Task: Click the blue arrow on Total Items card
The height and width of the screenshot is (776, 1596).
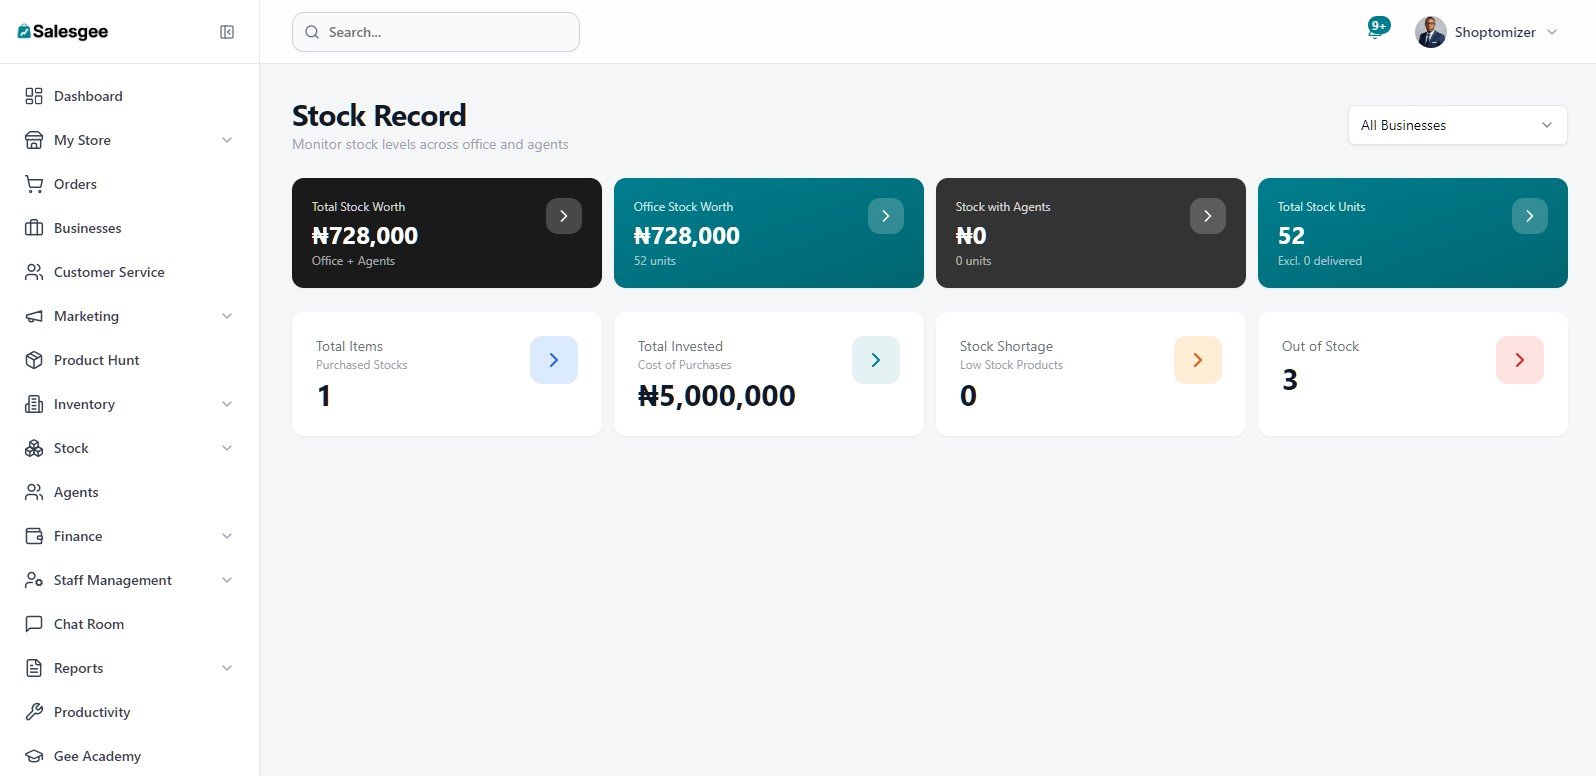Action: click(x=554, y=360)
